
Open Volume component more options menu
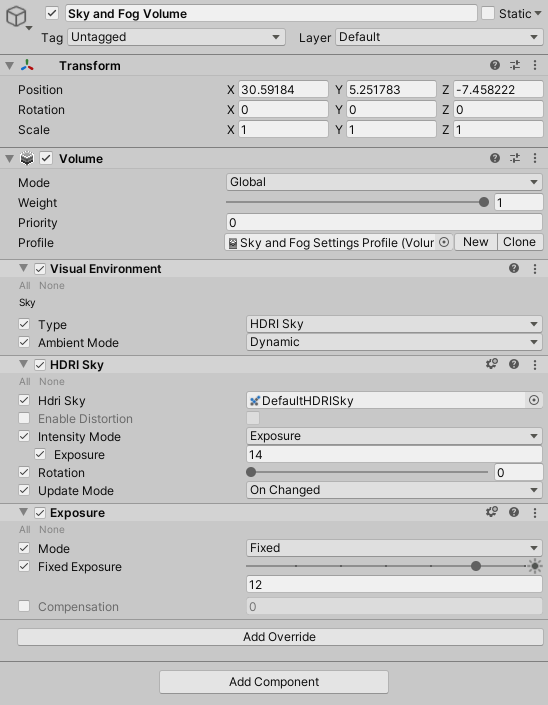point(535,158)
